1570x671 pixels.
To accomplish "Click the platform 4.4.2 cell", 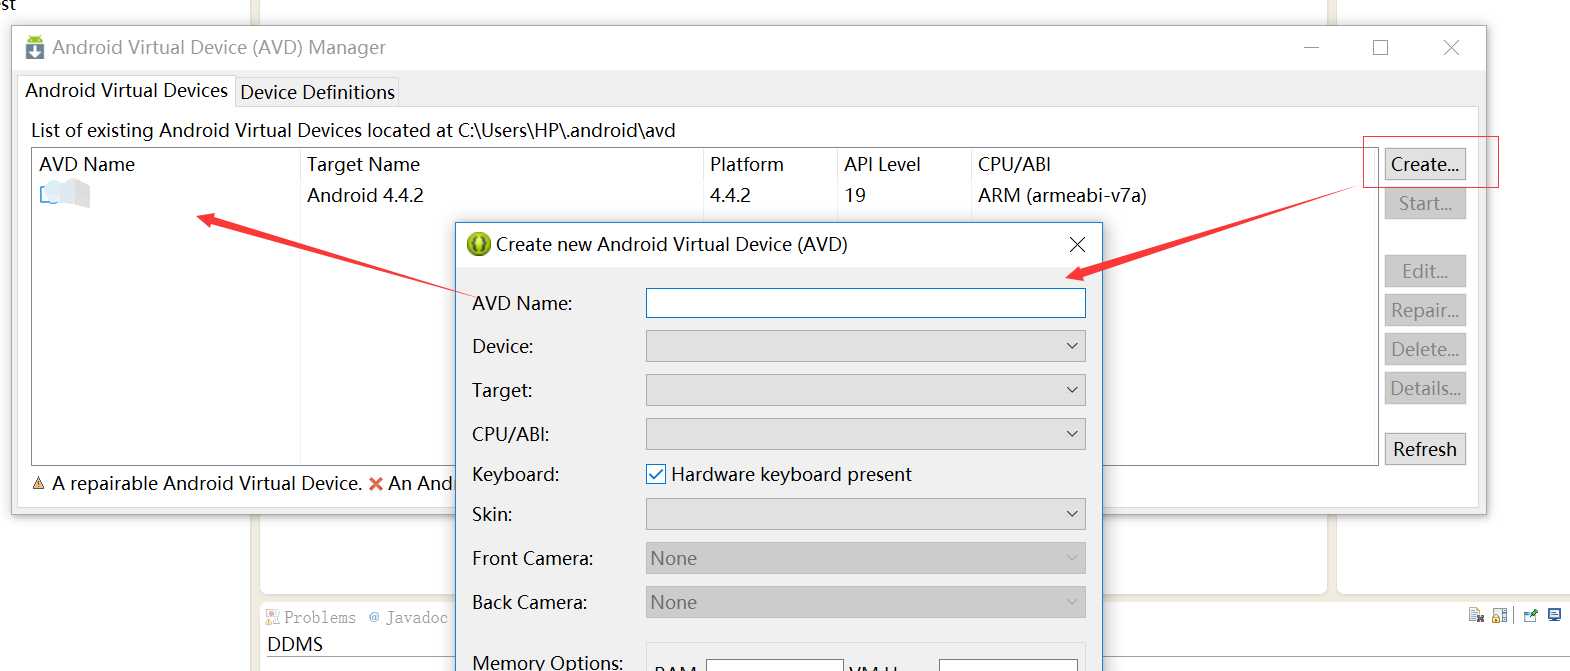I will [730, 195].
